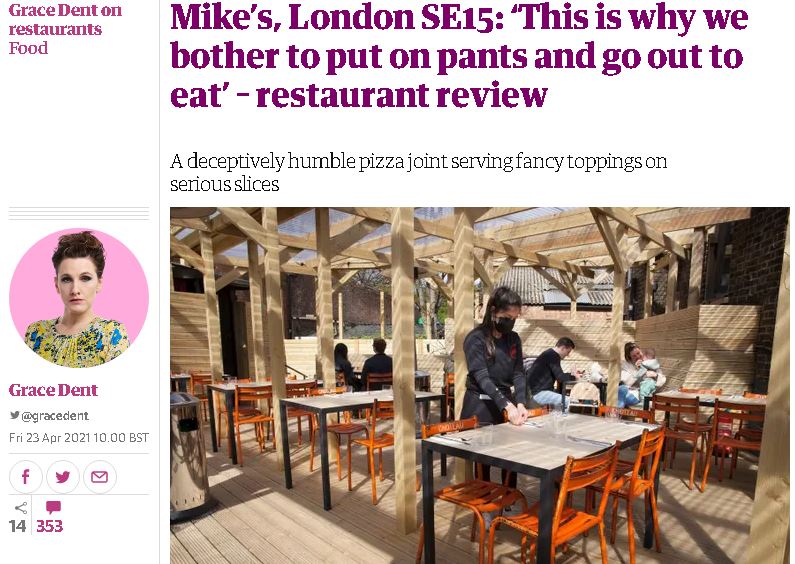
Task: Open Grace Dent on restaurants series link
Action: (65, 19)
